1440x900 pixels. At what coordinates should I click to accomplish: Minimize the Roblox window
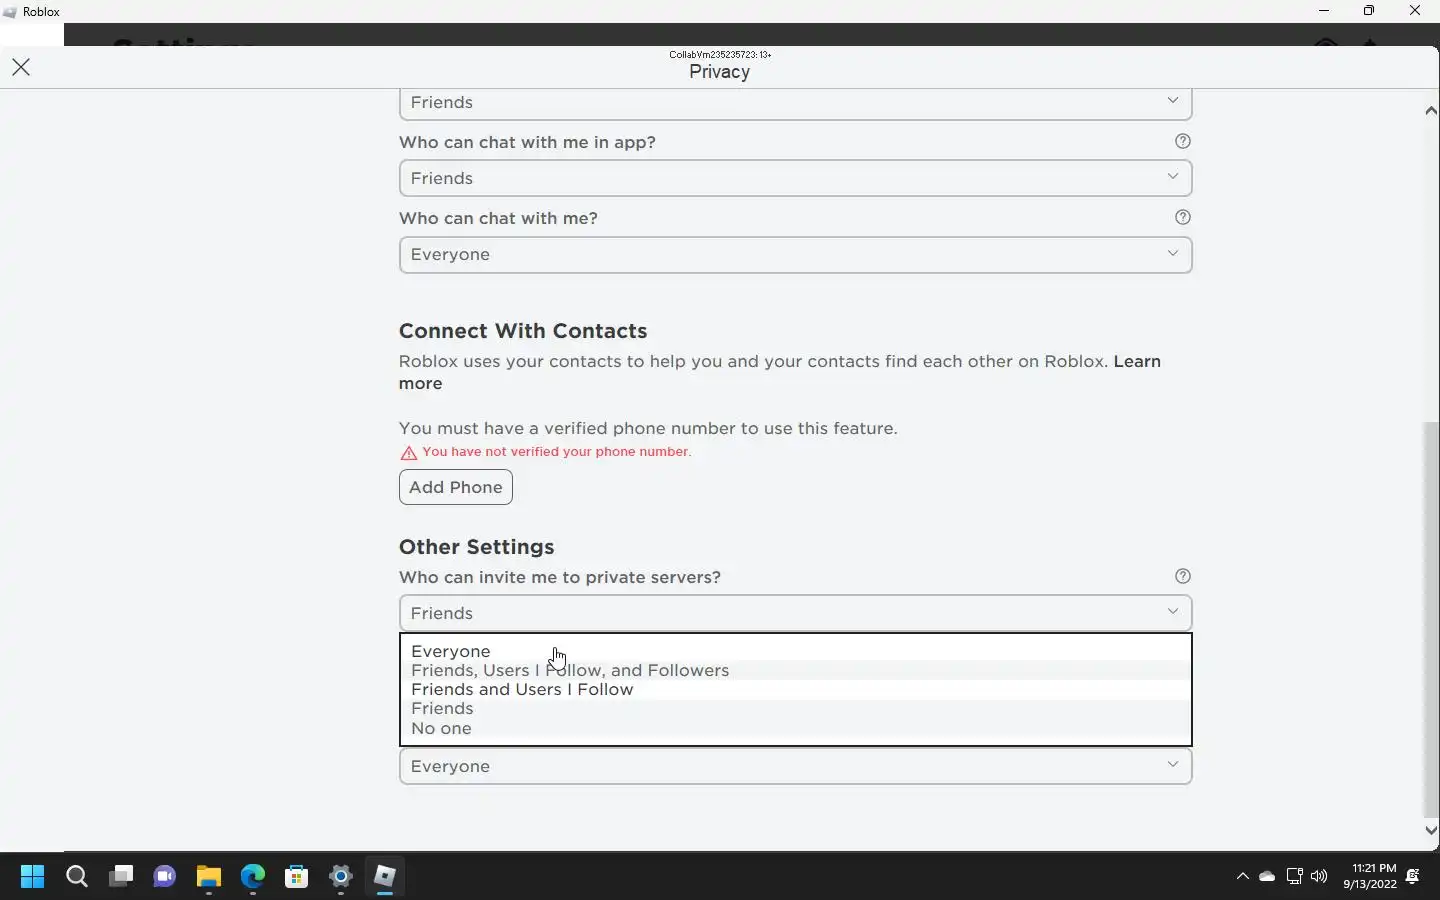click(x=1324, y=11)
